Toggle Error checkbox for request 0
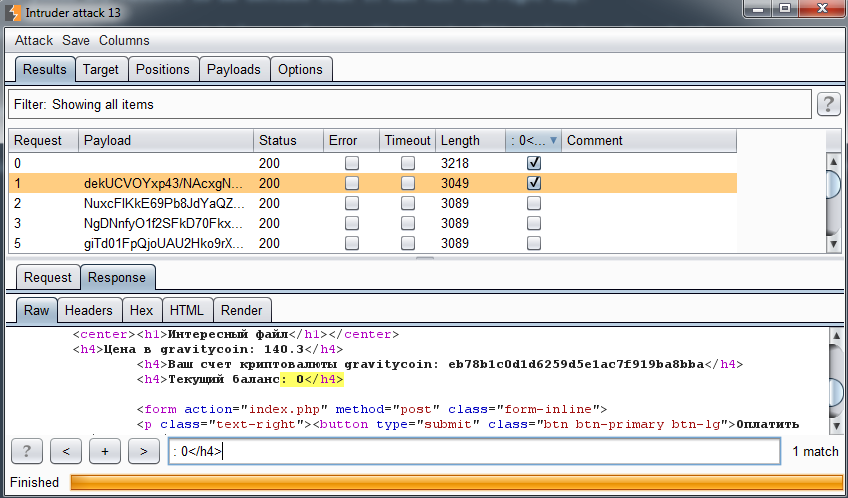Image resolution: width=848 pixels, height=498 pixels. coord(352,163)
